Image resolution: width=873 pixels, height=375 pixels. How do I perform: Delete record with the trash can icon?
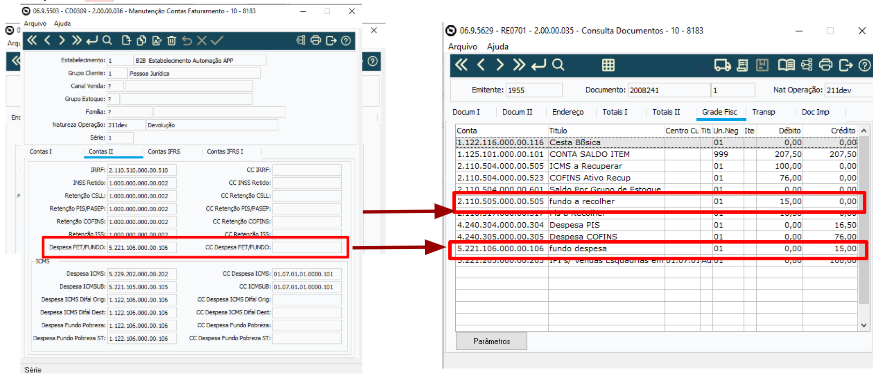171,40
